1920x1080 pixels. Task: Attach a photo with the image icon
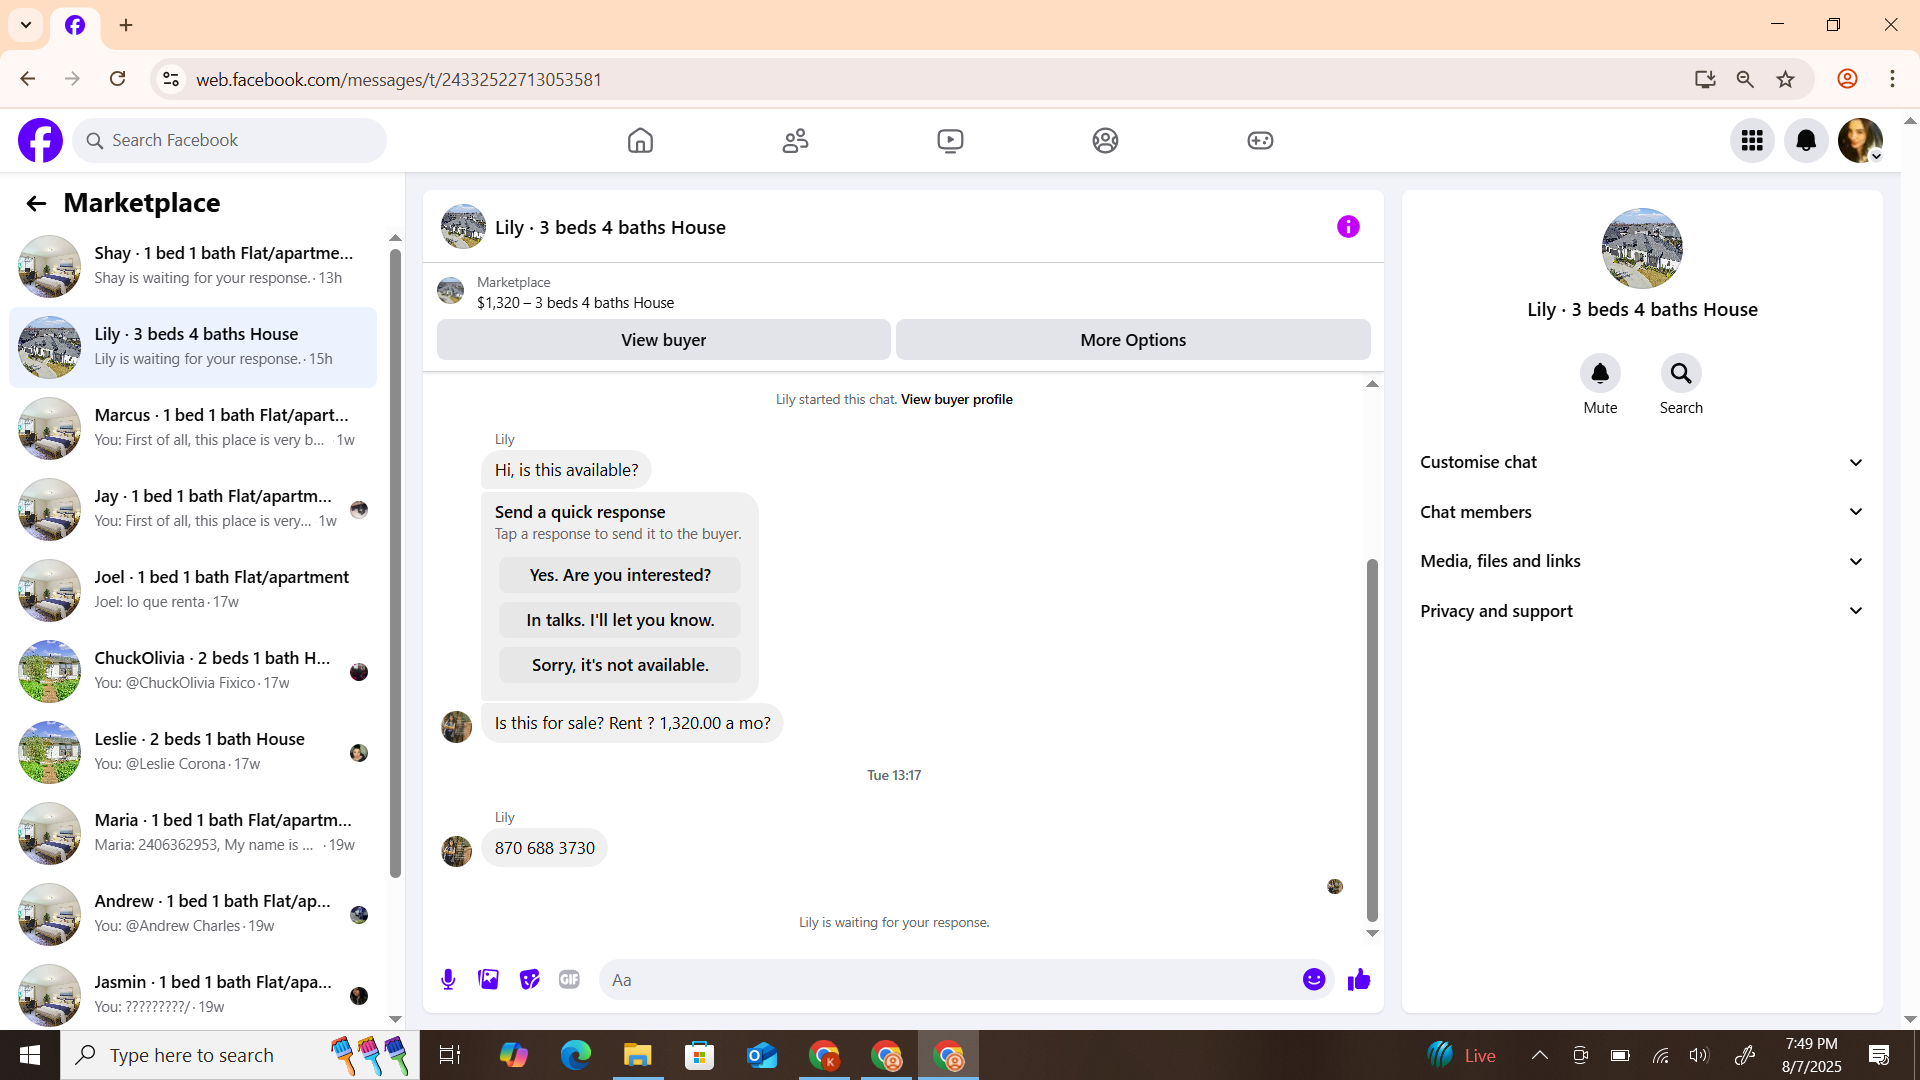pos(488,980)
